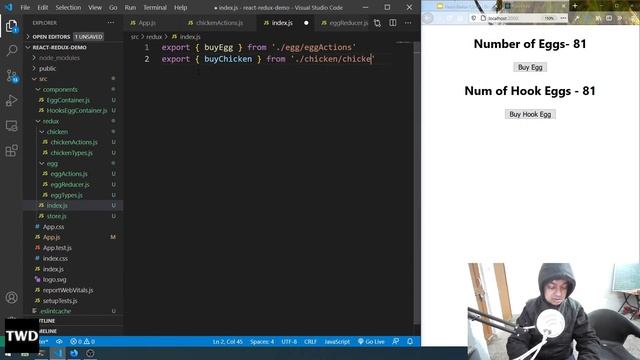Click the Buy Hook Egg button

pos(530,114)
